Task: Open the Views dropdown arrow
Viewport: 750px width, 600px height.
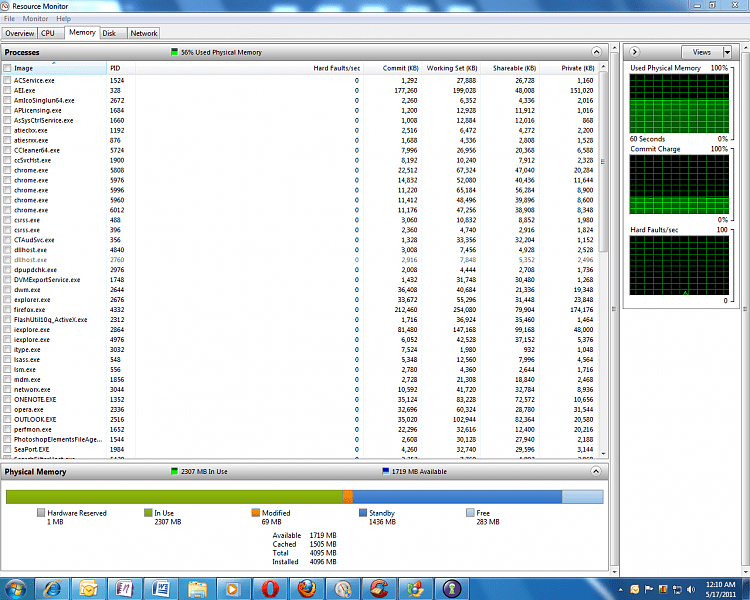Action: [x=728, y=52]
